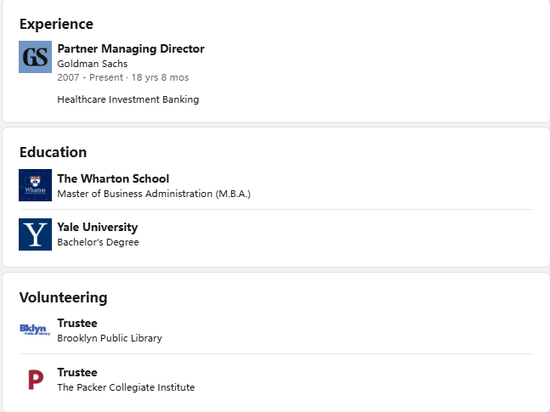
Task: Open the Partner Managing Director position
Action: click(131, 49)
